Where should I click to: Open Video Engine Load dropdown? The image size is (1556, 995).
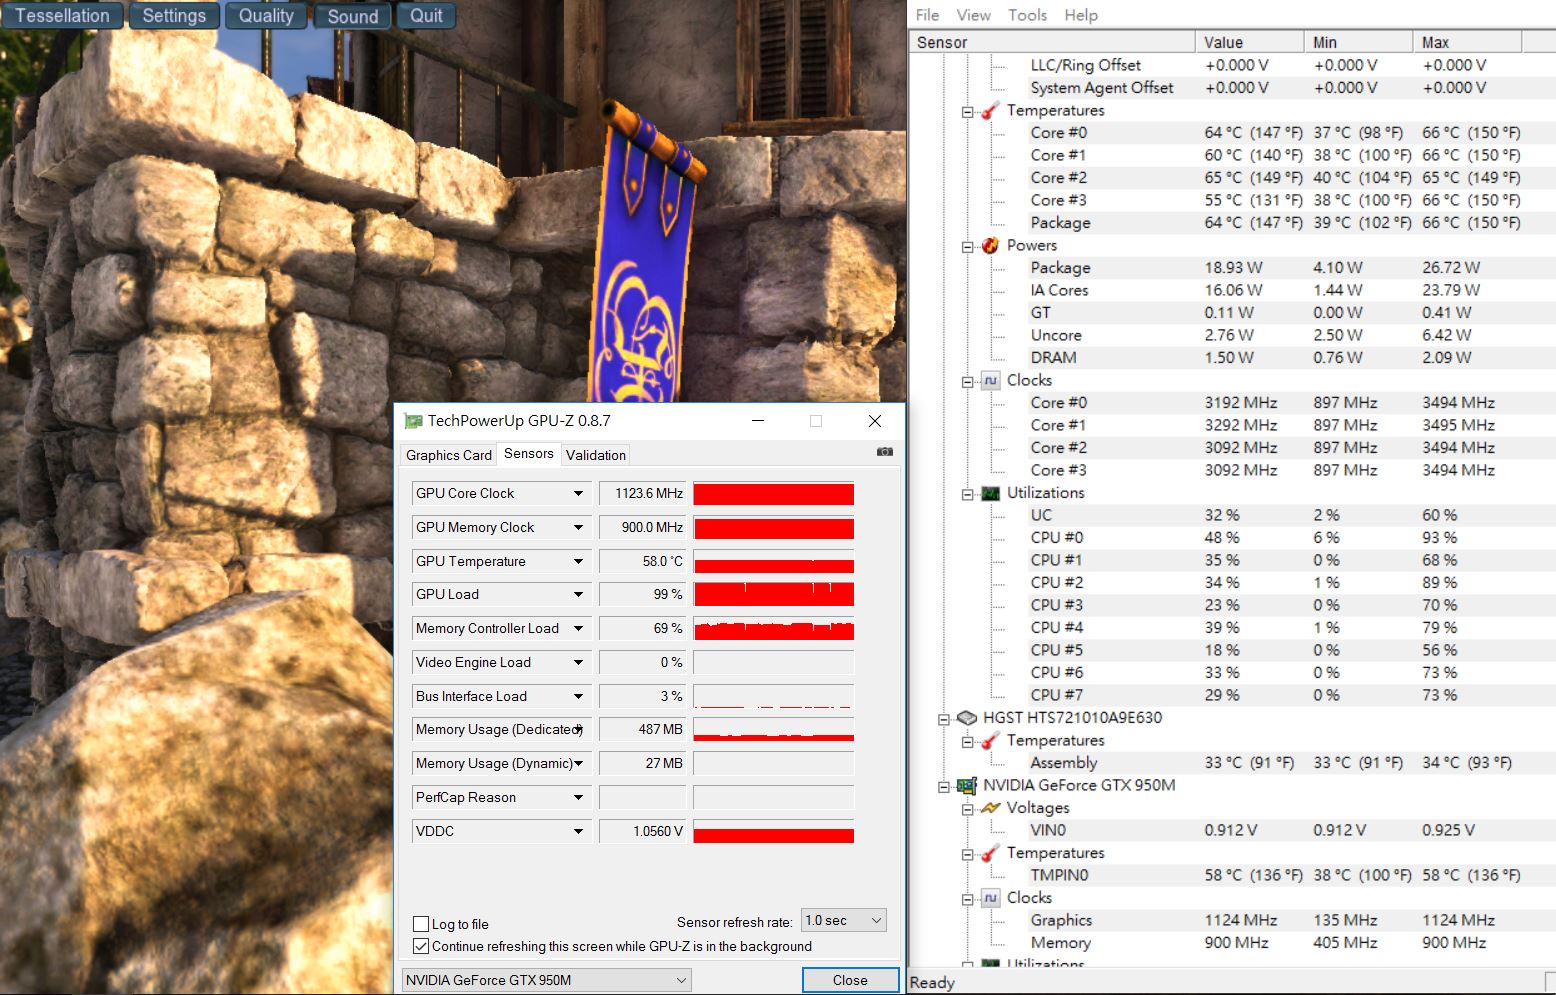(x=578, y=663)
